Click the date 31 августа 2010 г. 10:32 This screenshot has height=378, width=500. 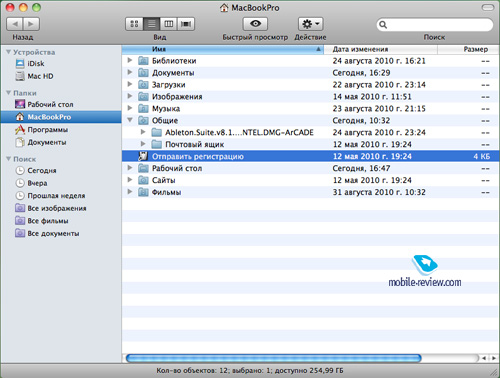(379, 192)
